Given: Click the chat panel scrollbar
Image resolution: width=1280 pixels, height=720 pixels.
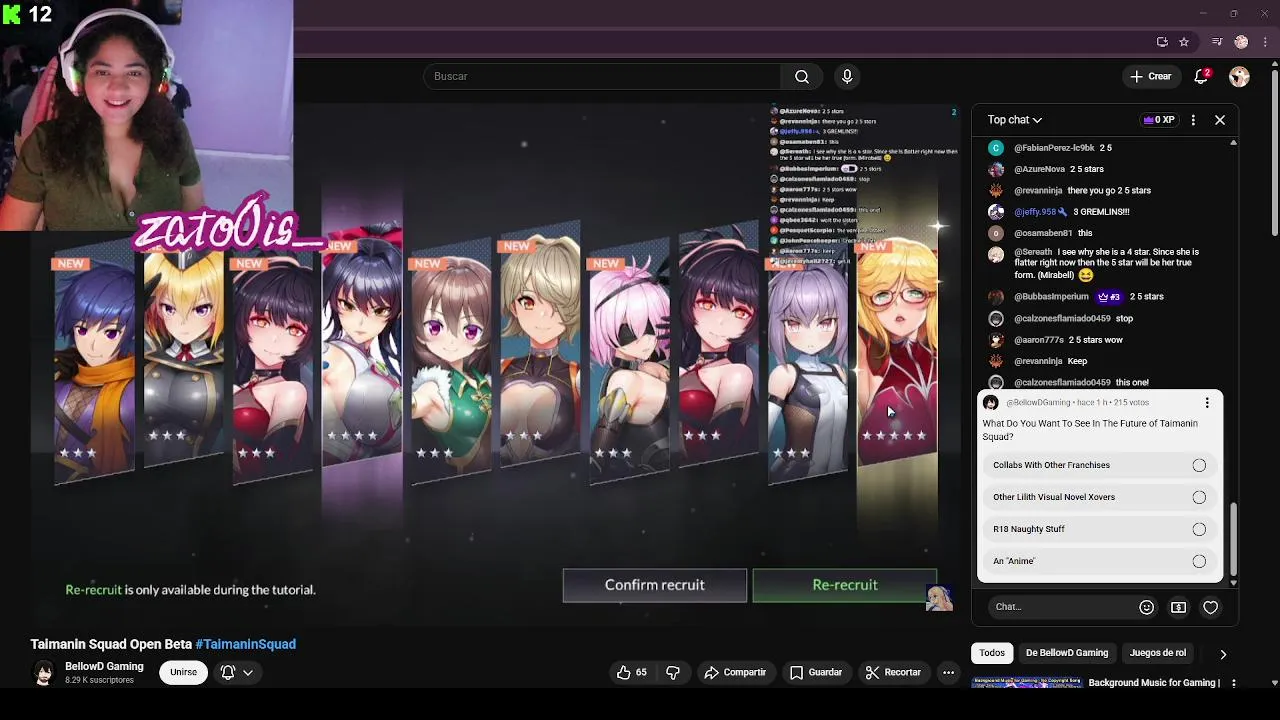Looking at the screenshot, I should (1233, 538).
